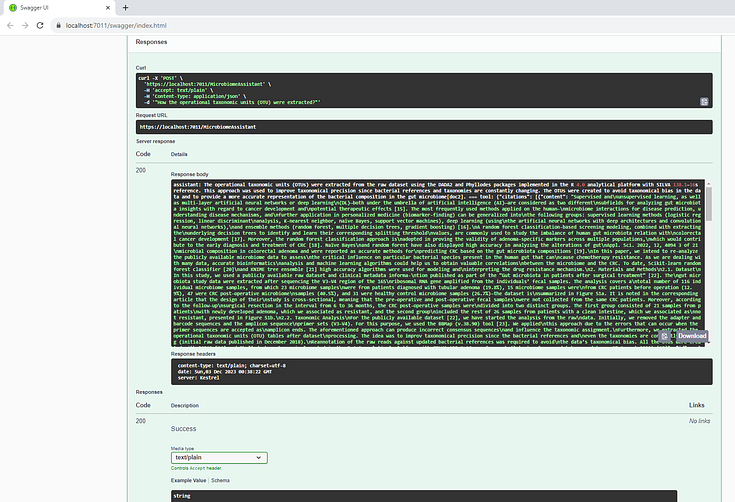This screenshot has height=502, width=735.
Task: Click the response headers block
Action: click(x=442, y=372)
